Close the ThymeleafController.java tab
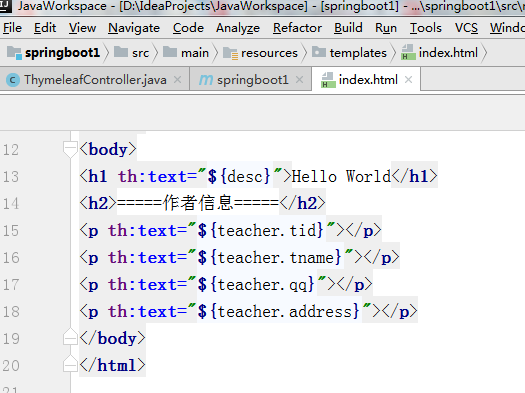This screenshot has height=393, width=525. (x=177, y=80)
